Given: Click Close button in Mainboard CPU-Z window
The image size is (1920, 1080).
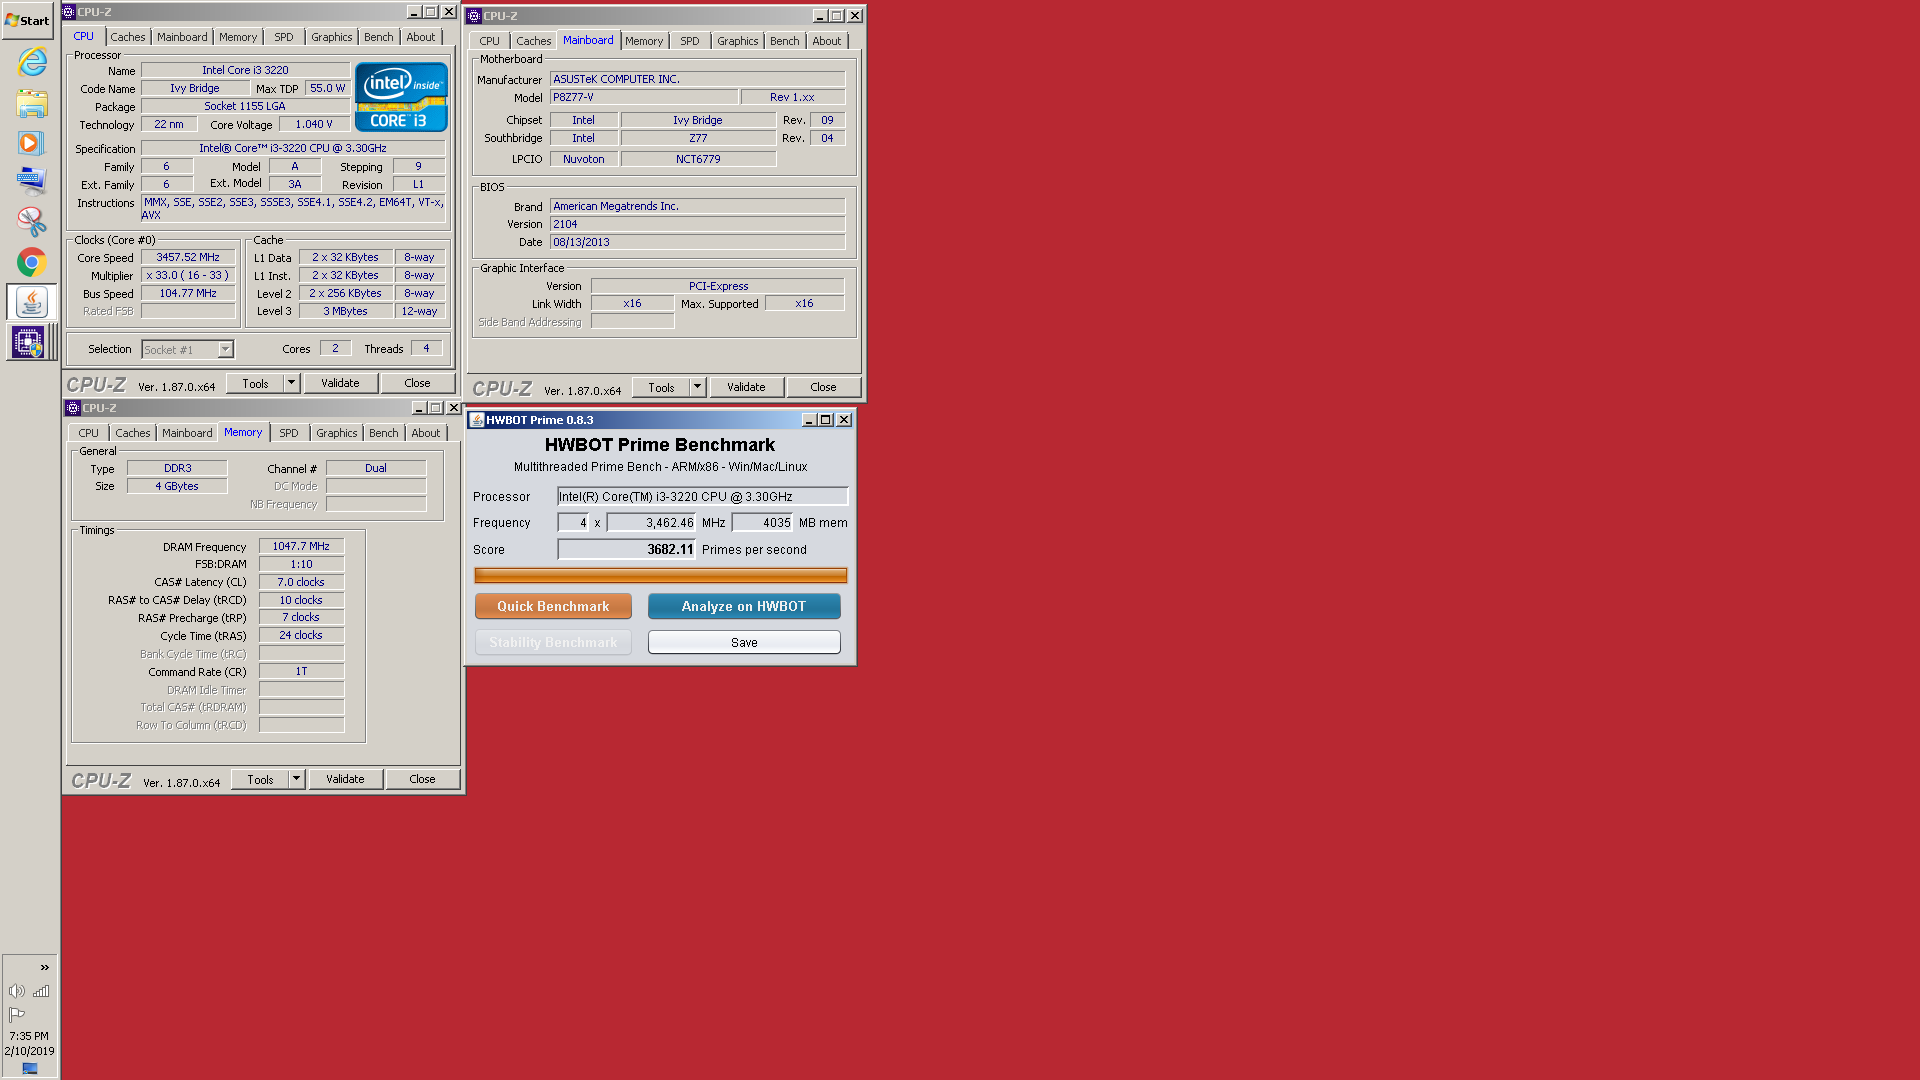Looking at the screenshot, I should [x=823, y=387].
